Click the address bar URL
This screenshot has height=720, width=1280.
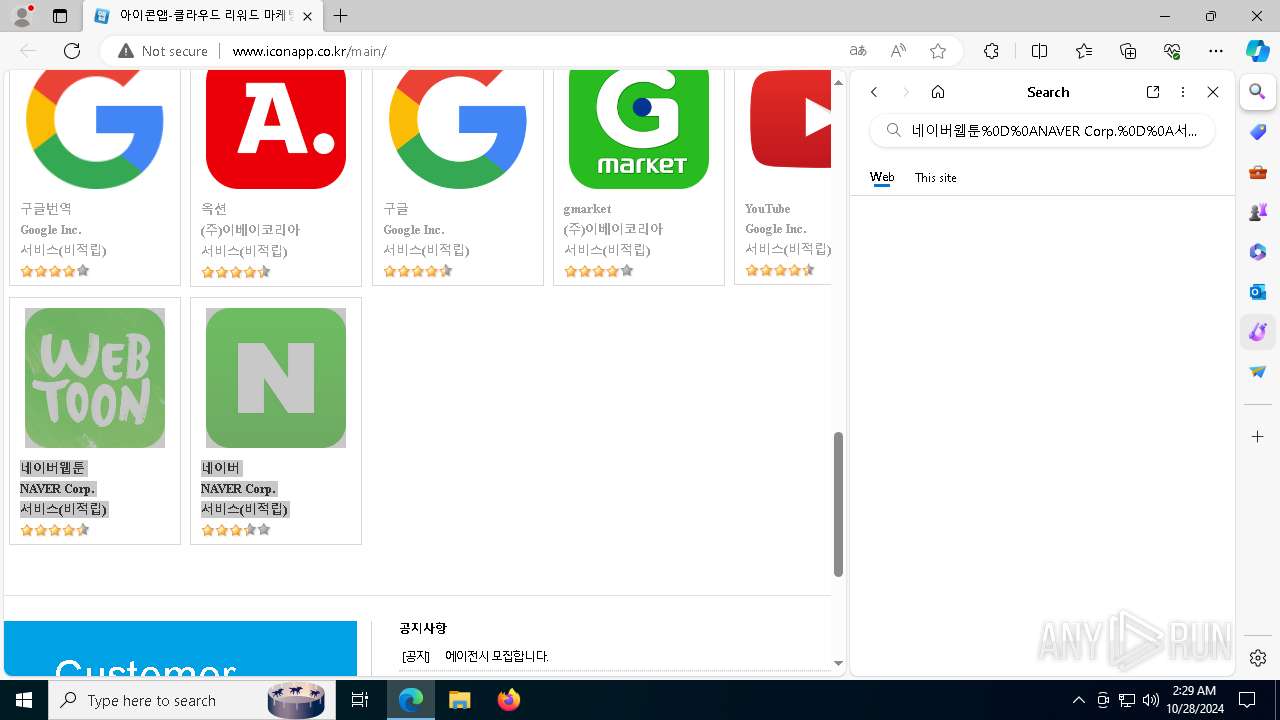coord(309,51)
